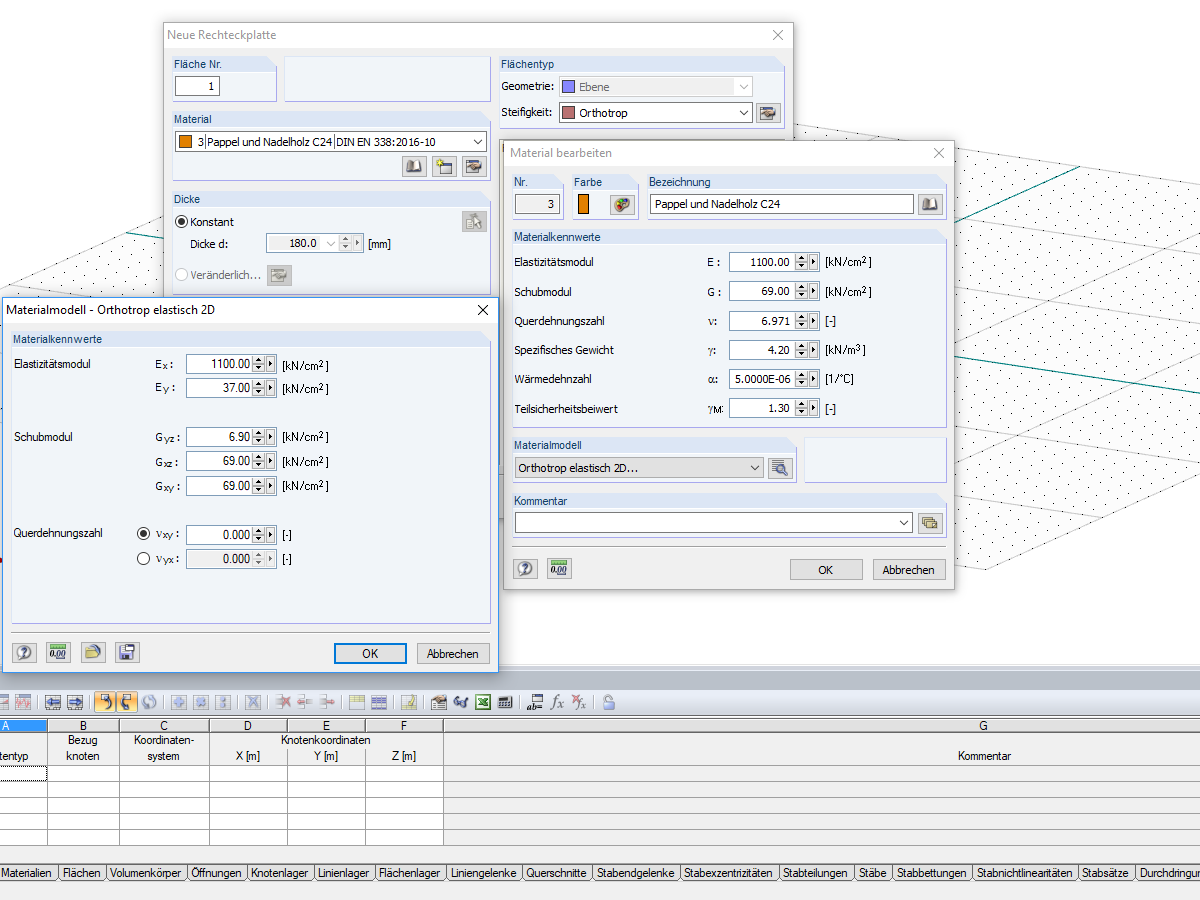Open the units settings icon showing 0.00
This screenshot has width=1200, height=900.
(558, 568)
